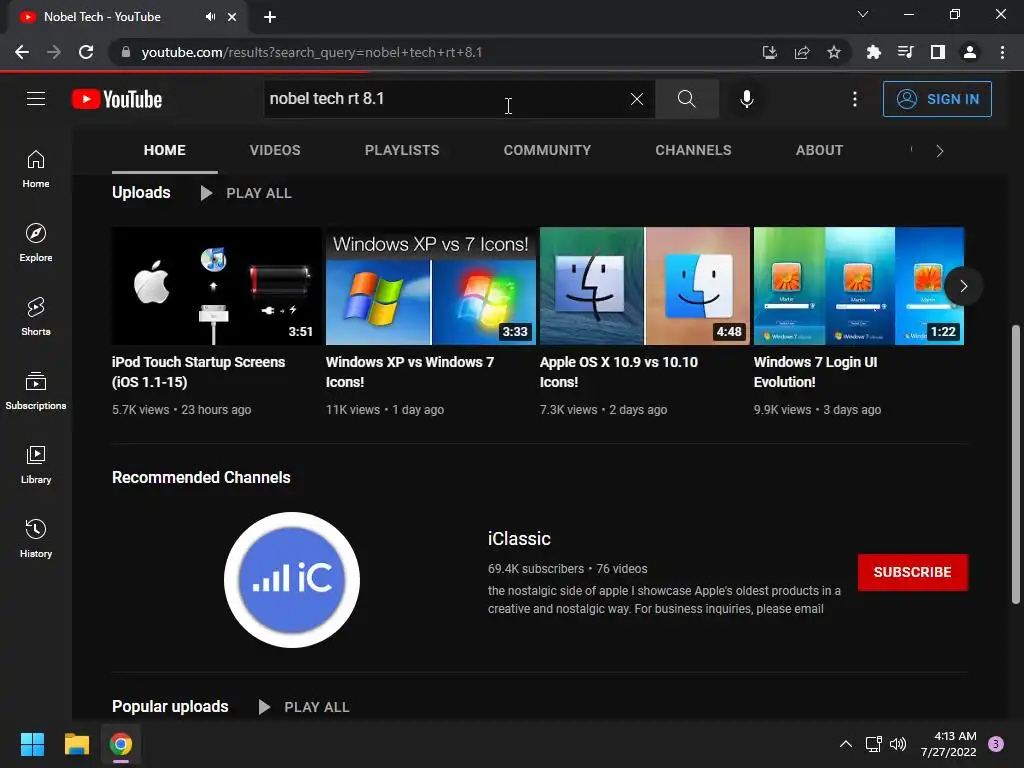Open Subscriptions in the sidebar
Screen dimensions: 1024x768
tap(36, 391)
